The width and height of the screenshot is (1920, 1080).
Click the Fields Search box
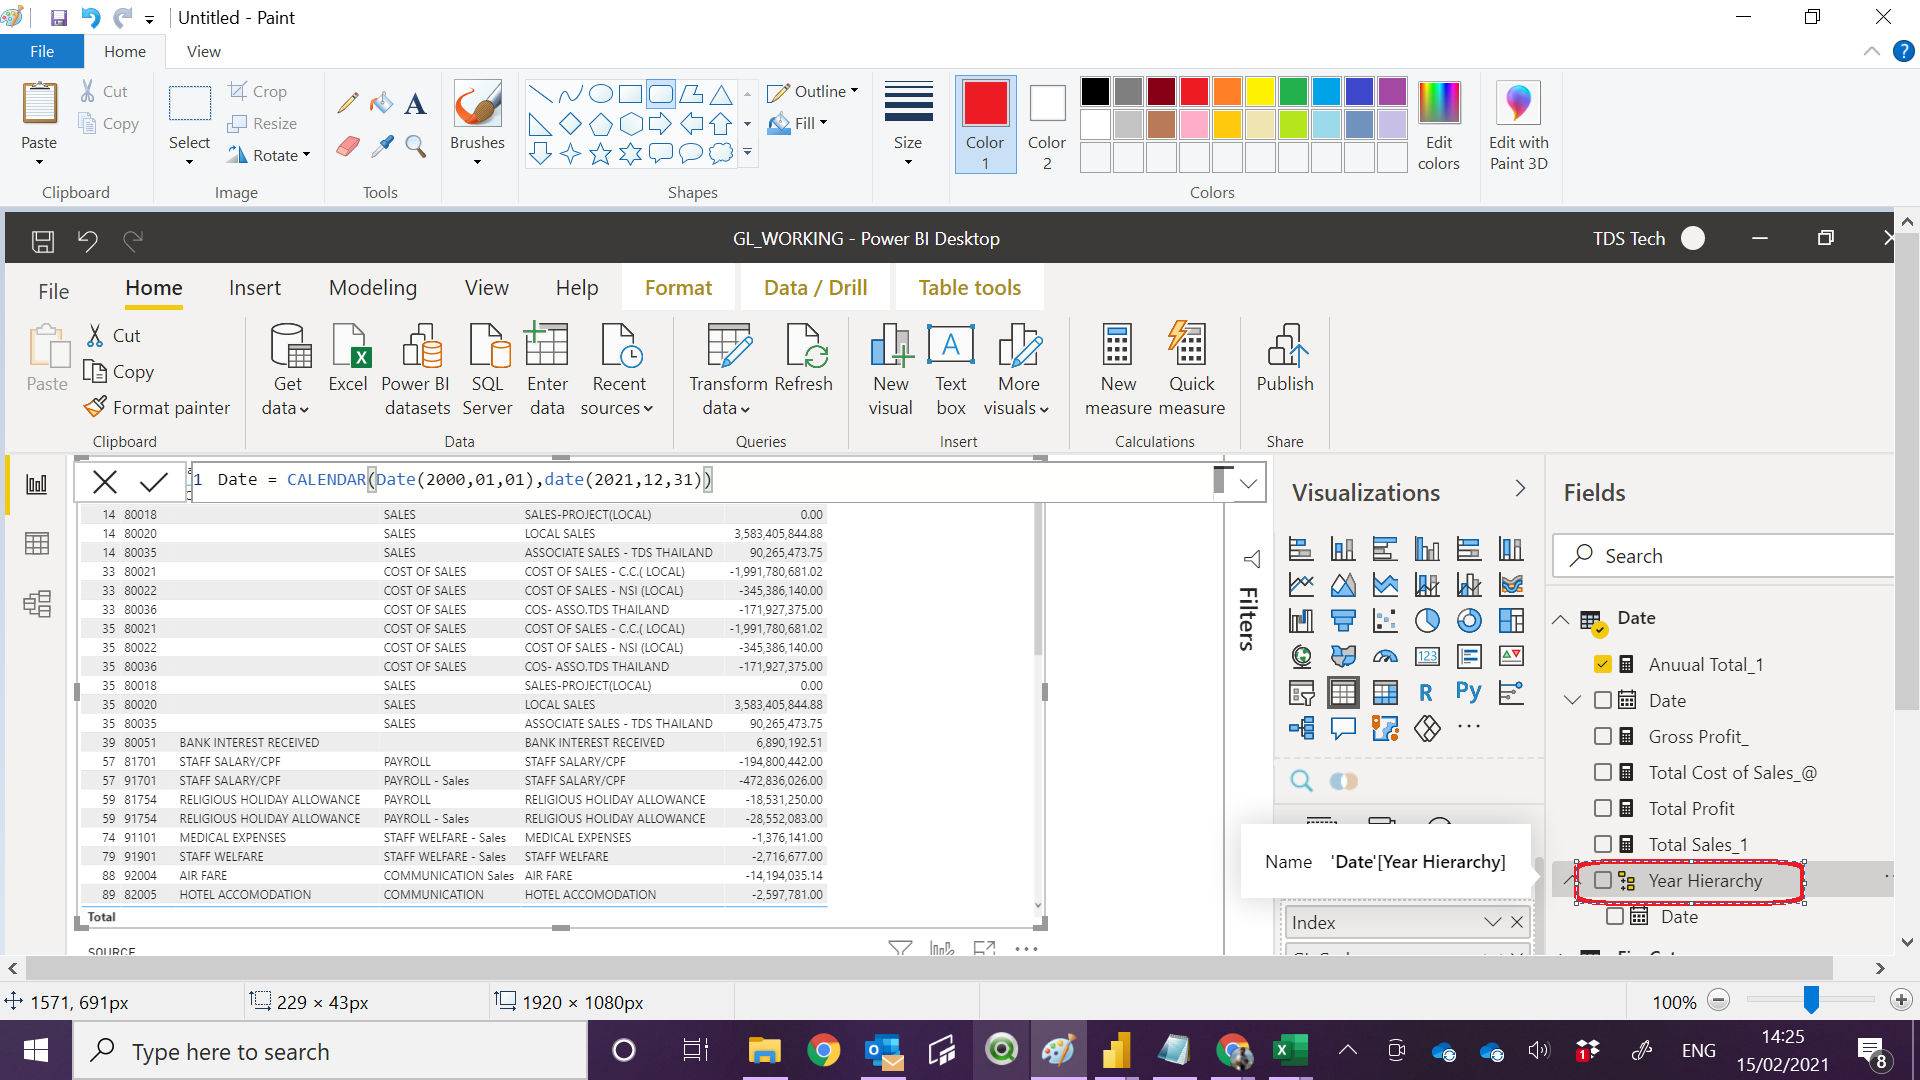(x=1722, y=556)
